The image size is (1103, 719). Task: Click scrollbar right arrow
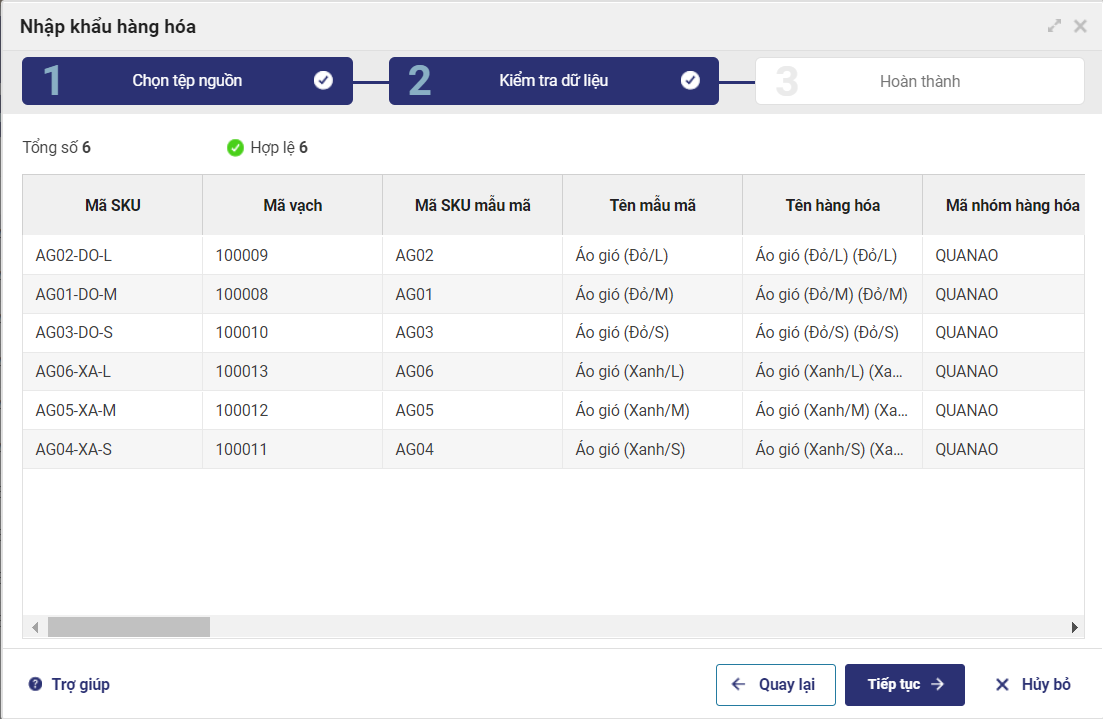click(1074, 627)
